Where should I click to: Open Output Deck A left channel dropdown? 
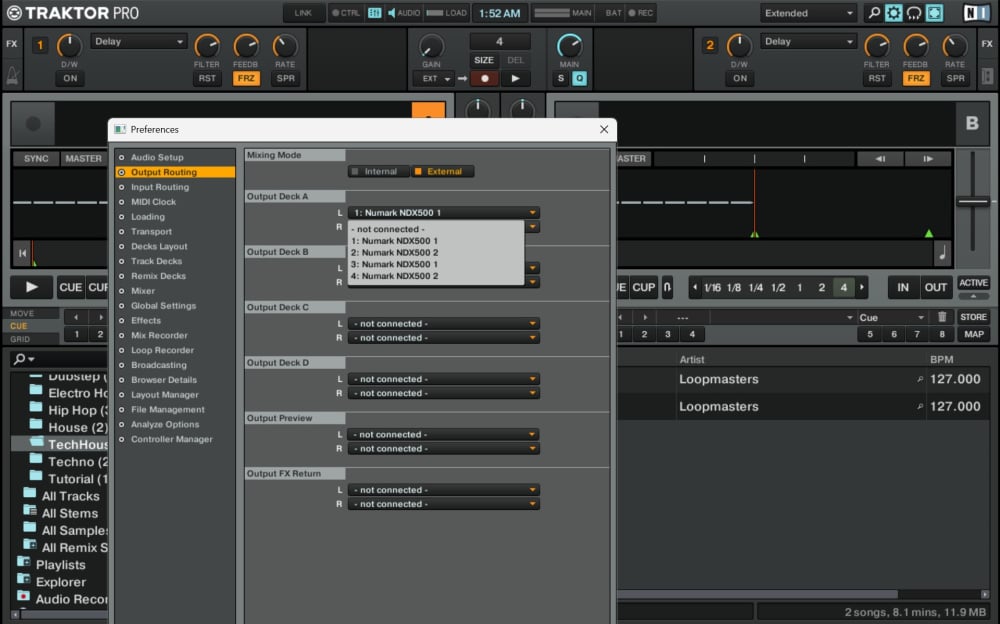click(443, 212)
